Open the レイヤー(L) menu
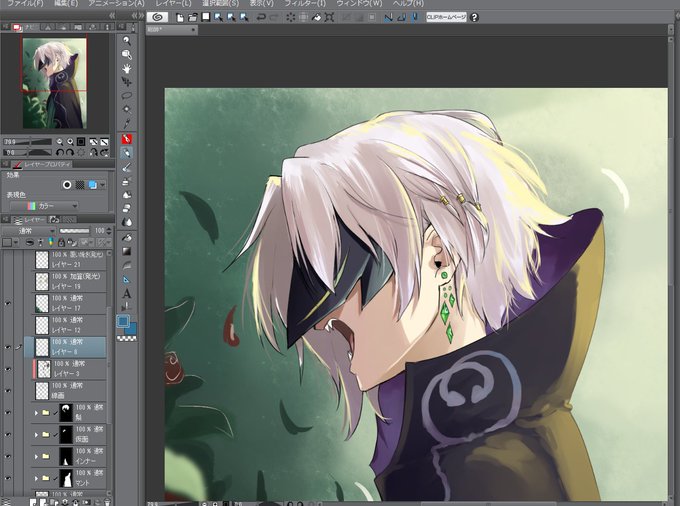The width and height of the screenshot is (680, 506). [x=173, y=3]
